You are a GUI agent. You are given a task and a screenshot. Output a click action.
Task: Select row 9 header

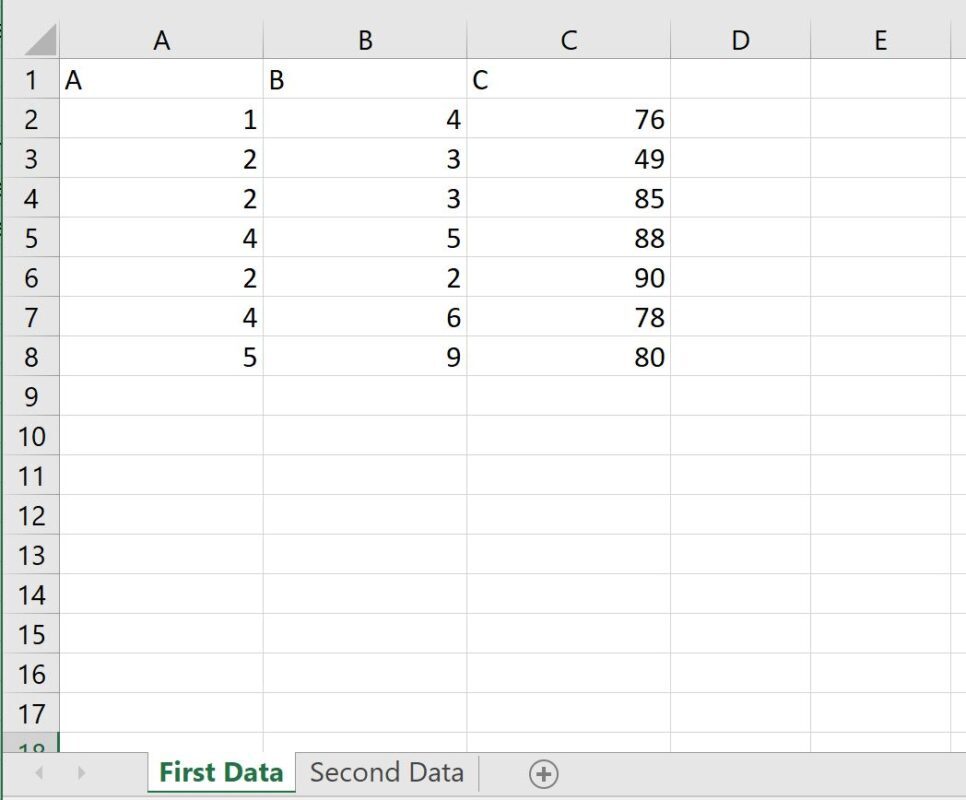point(31,396)
